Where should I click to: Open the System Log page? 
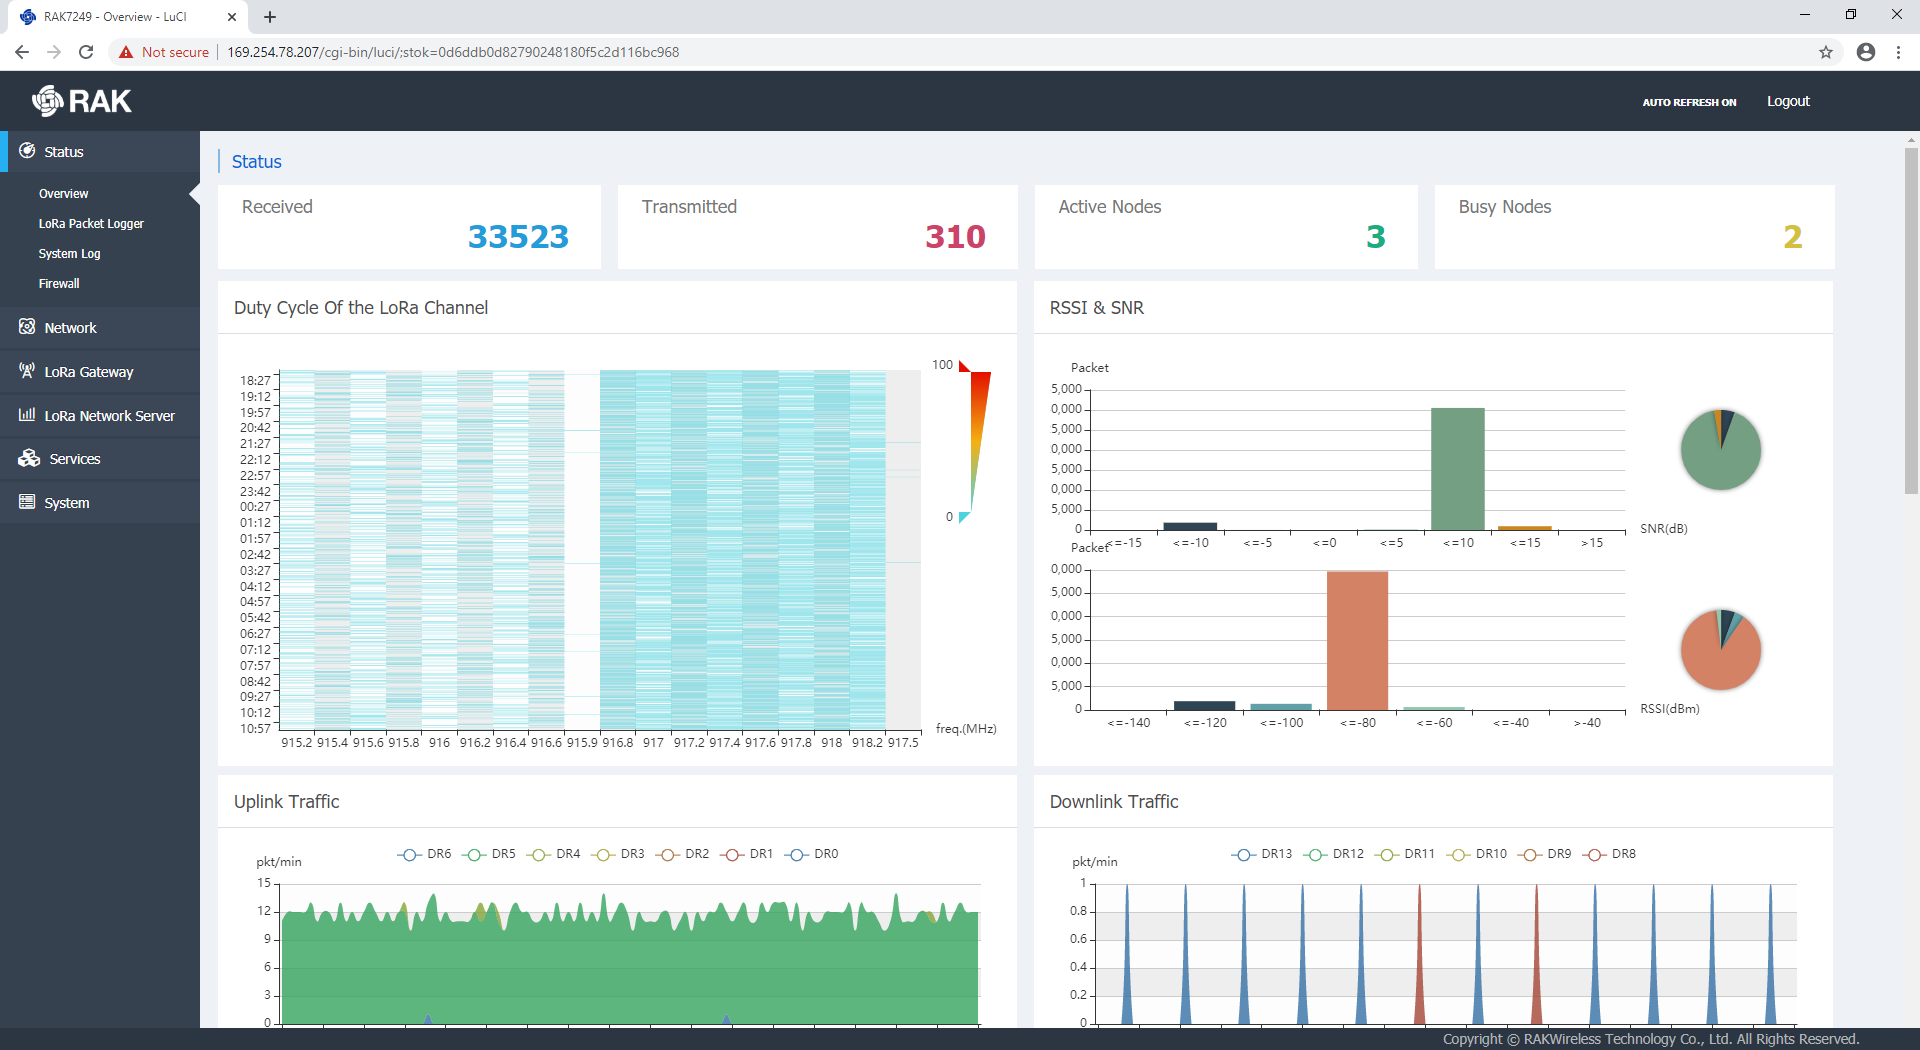[69, 254]
